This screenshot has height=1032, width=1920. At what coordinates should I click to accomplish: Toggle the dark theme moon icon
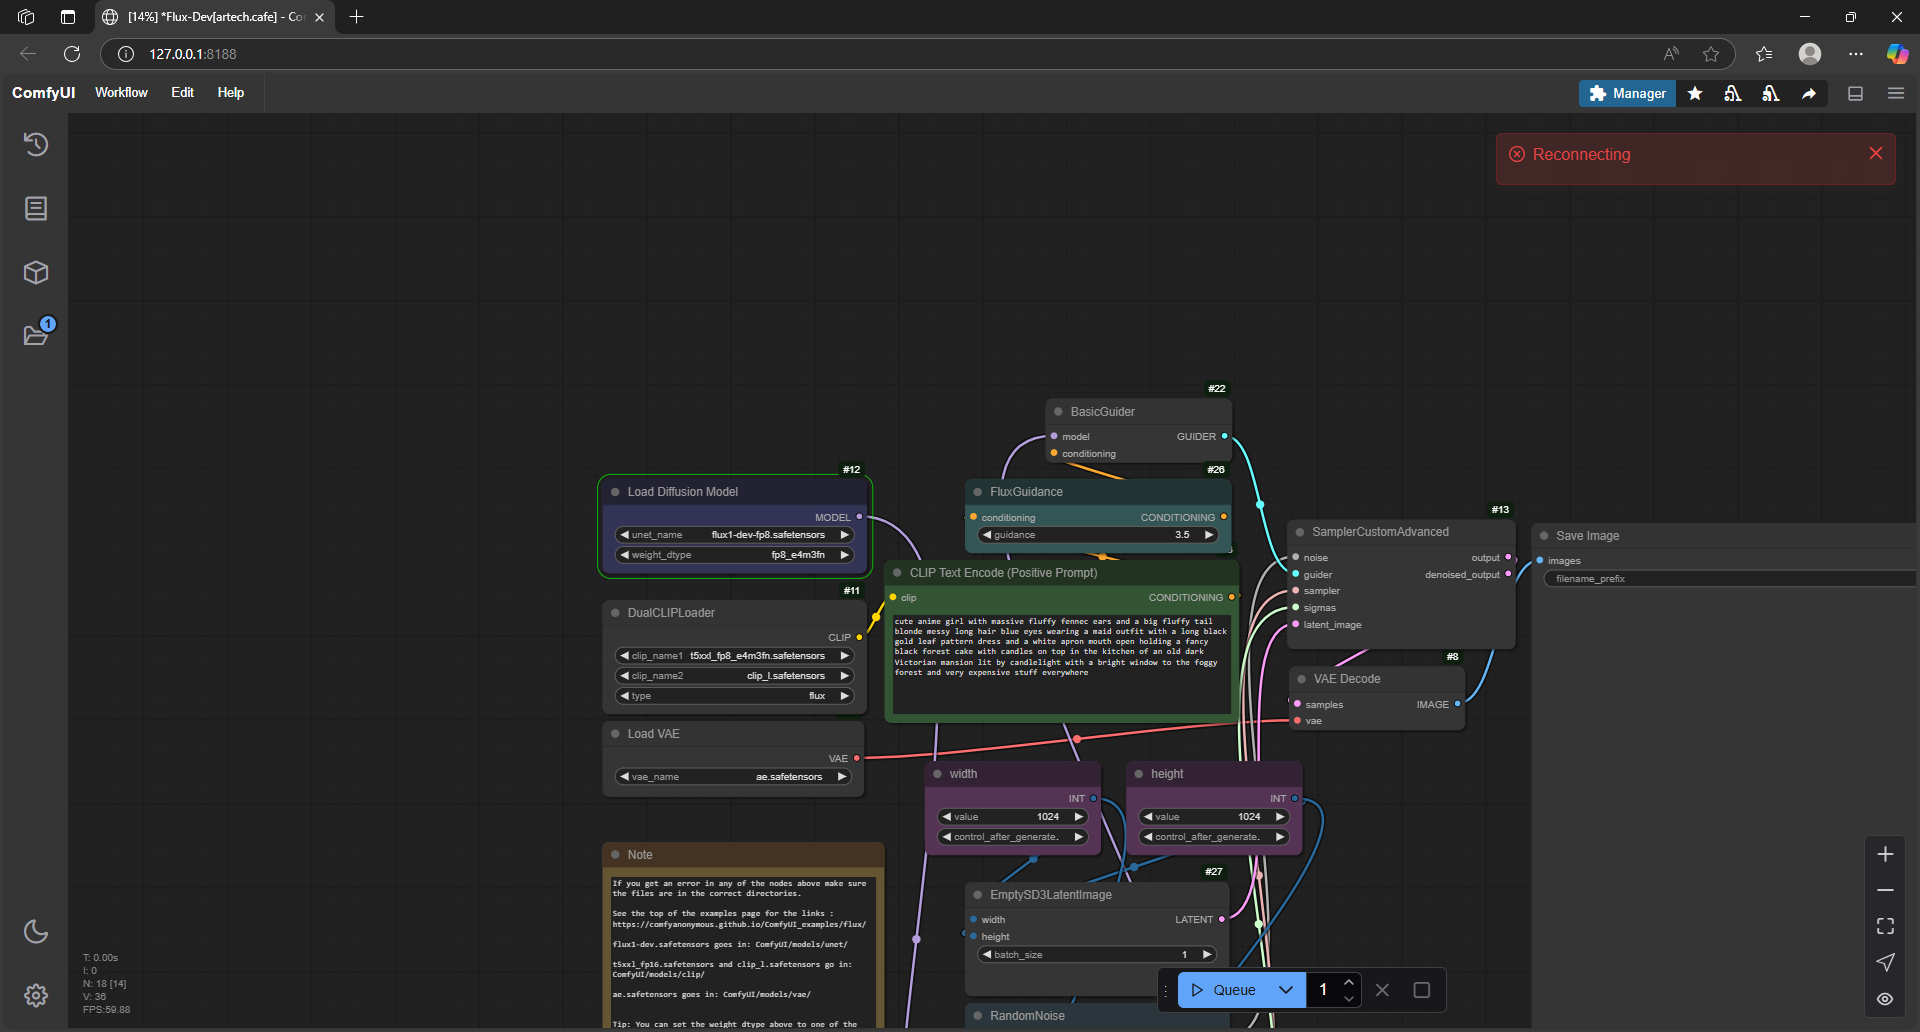pyautogui.click(x=36, y=931)
